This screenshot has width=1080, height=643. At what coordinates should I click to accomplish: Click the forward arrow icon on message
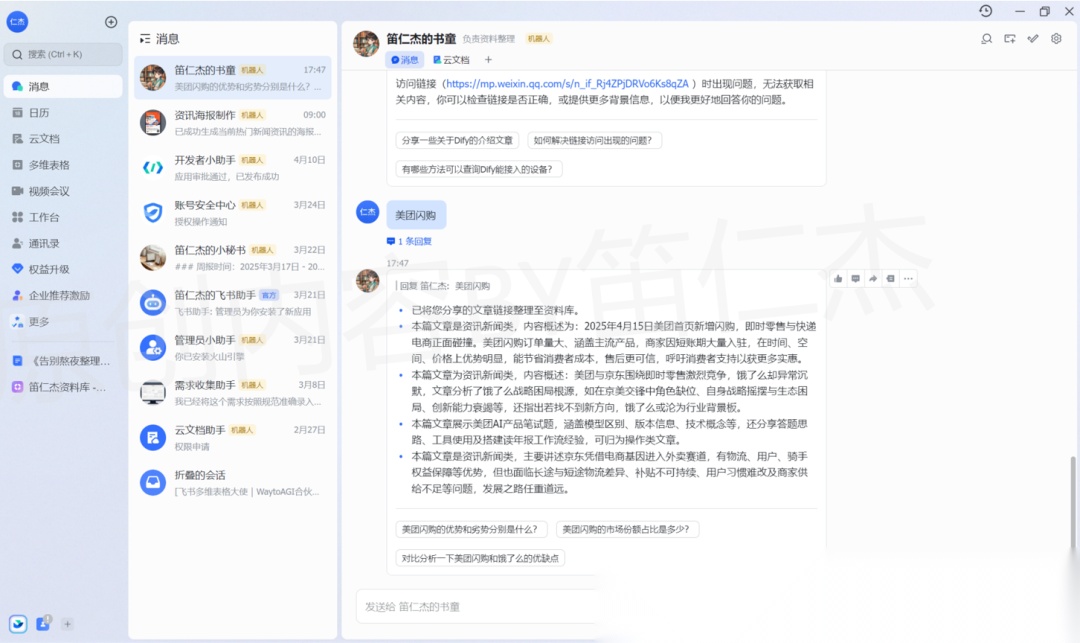(873, 279)
